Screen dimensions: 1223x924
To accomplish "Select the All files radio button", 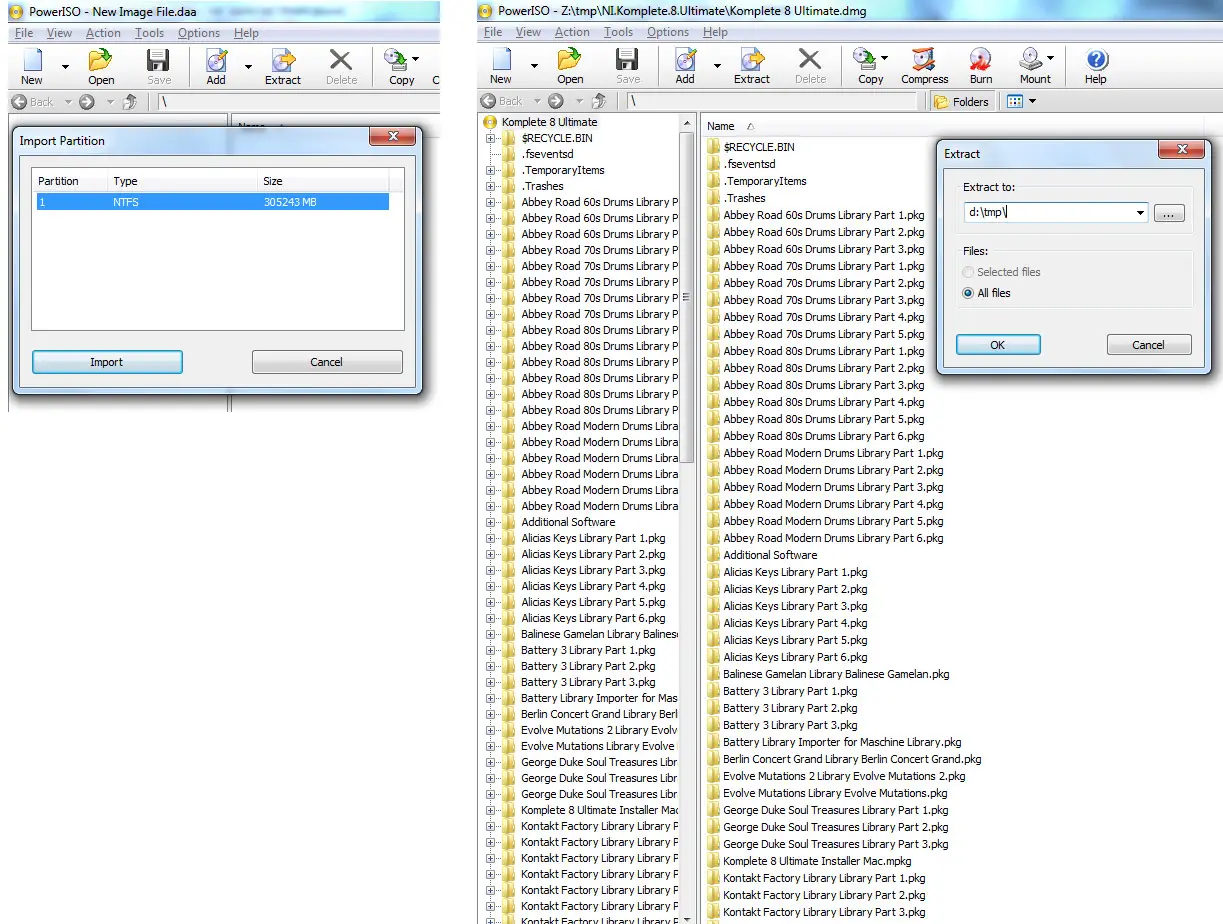I will coord(968,293).
